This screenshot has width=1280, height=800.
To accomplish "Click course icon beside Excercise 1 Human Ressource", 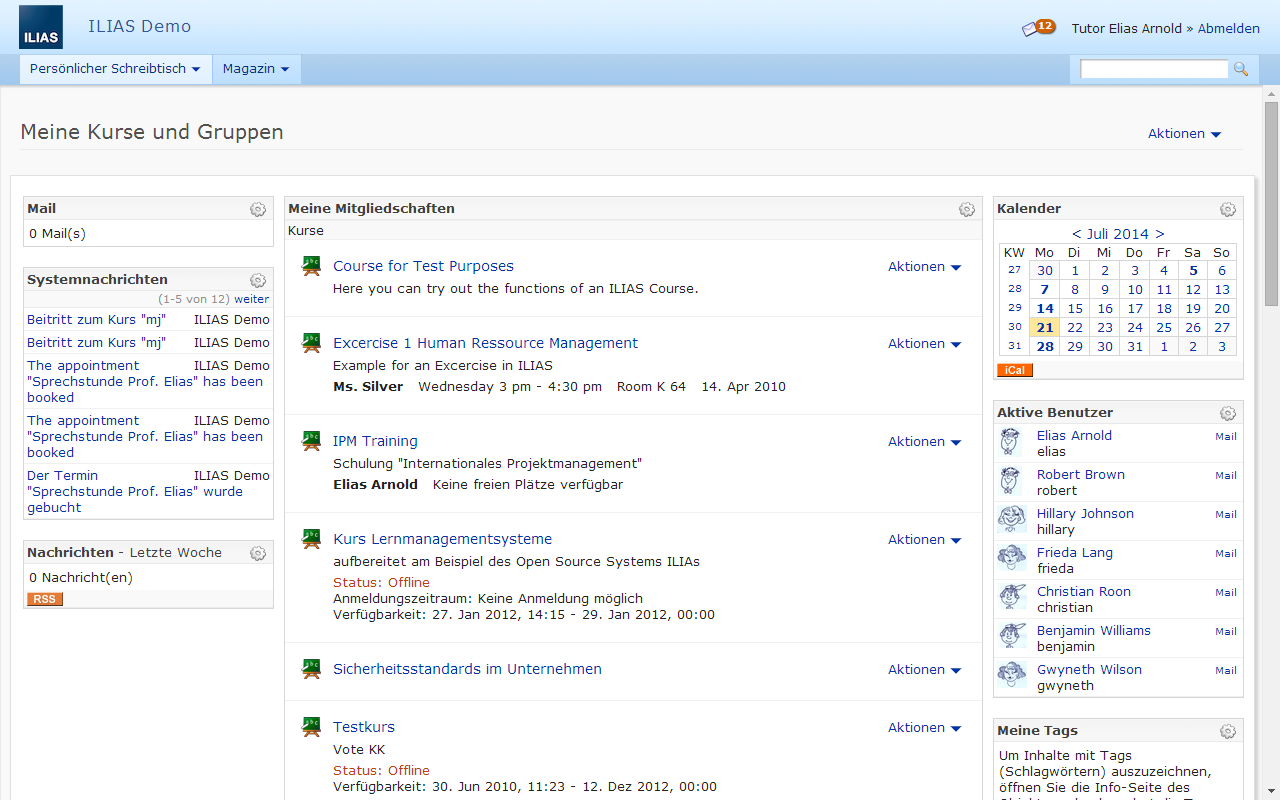I will pos(311,344).
